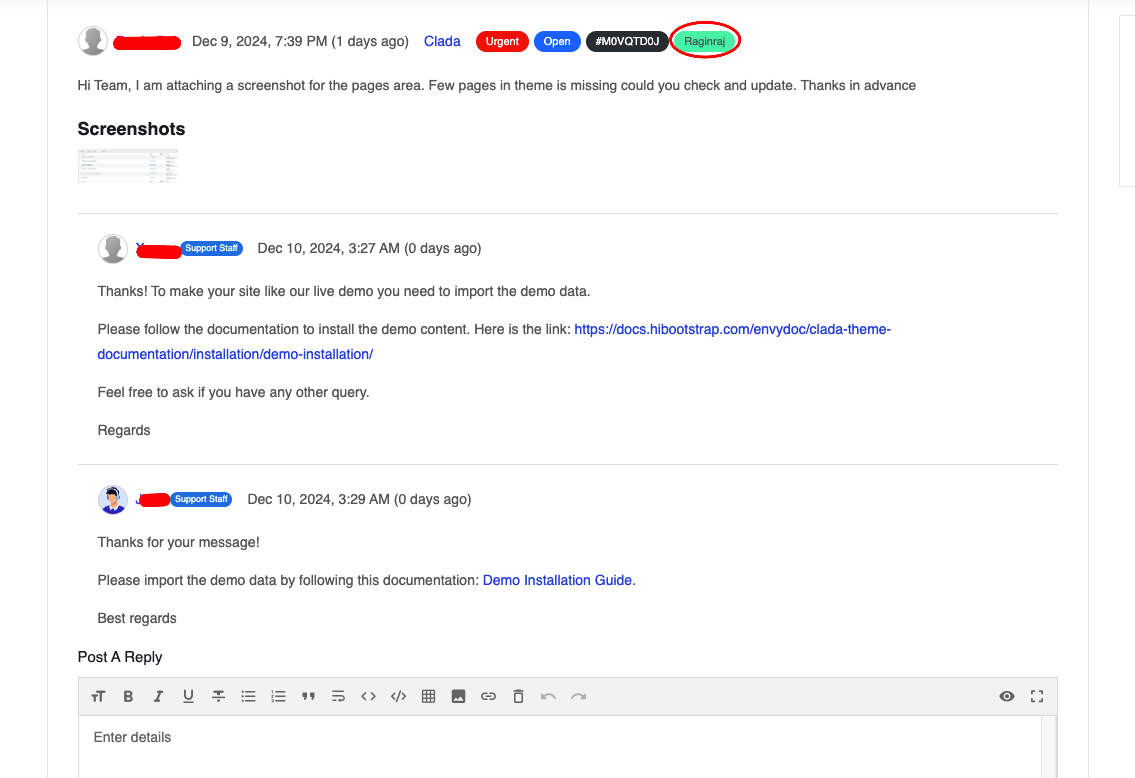
Task: Insert an image into the reply
Action: 458,696
